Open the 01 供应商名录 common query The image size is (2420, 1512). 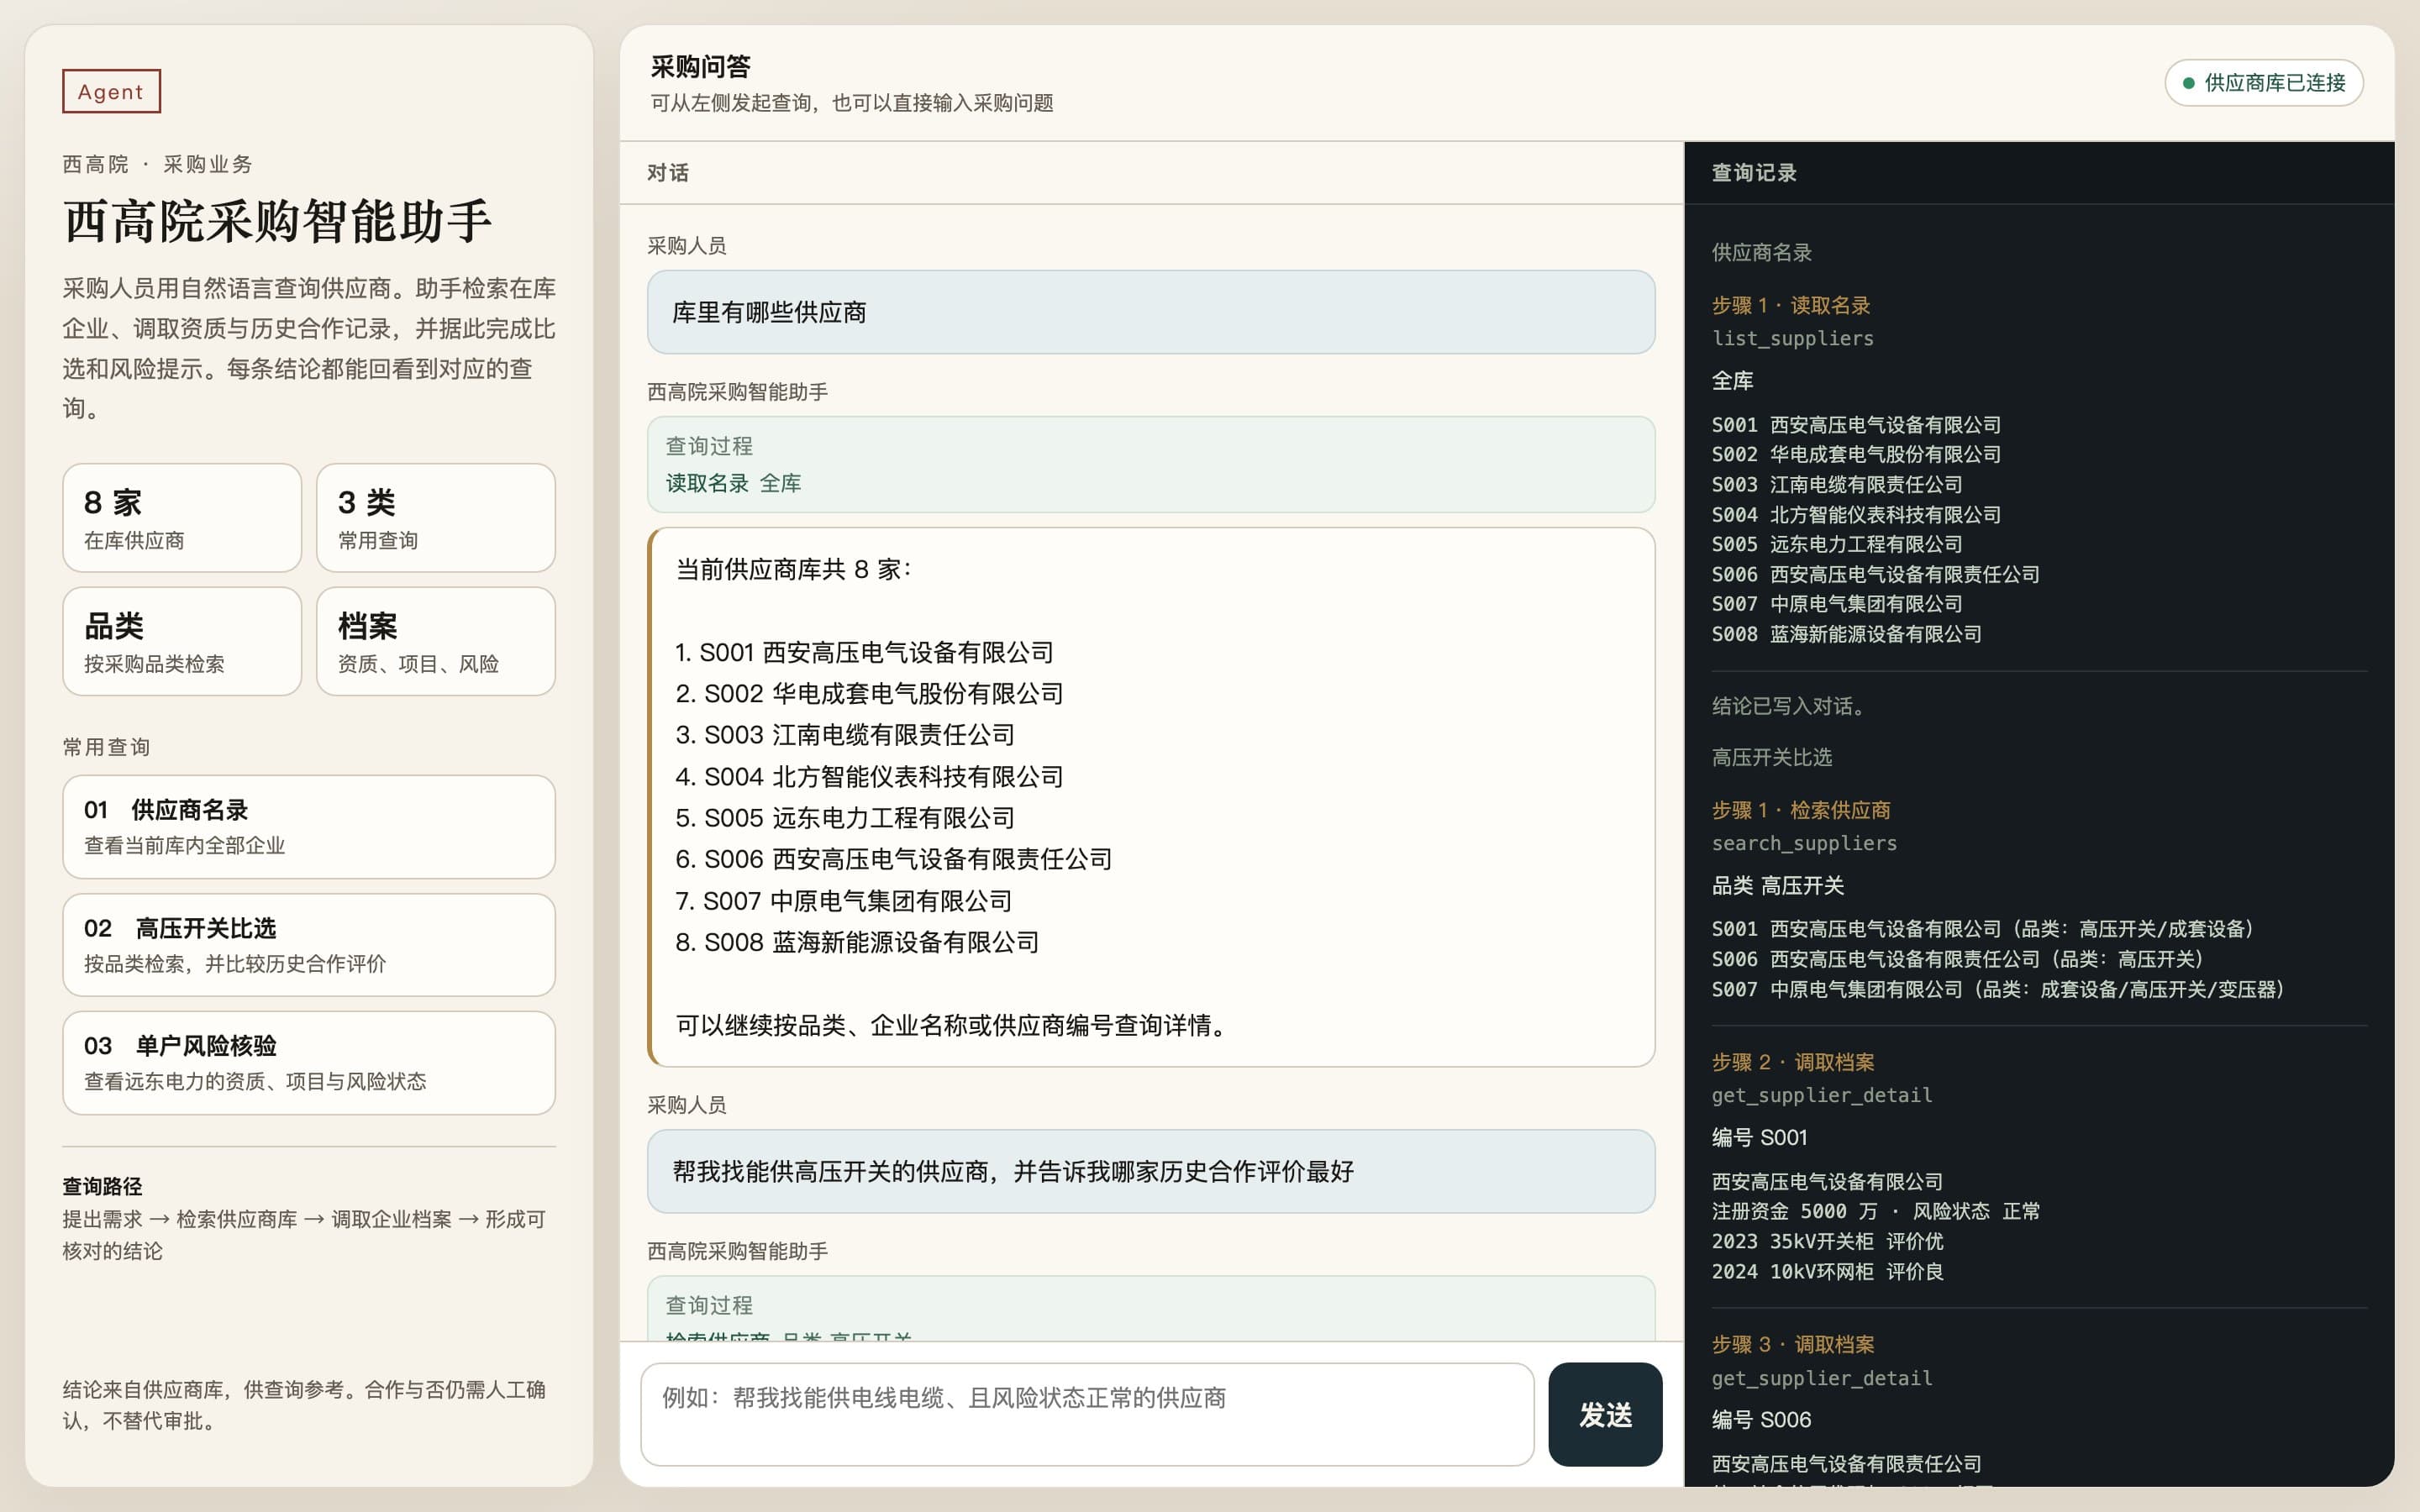tap(309, 827)
